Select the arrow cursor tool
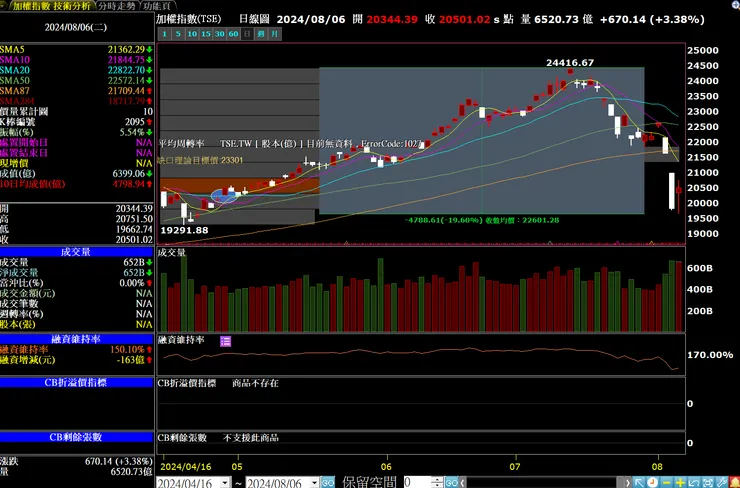 coord(639,482)
